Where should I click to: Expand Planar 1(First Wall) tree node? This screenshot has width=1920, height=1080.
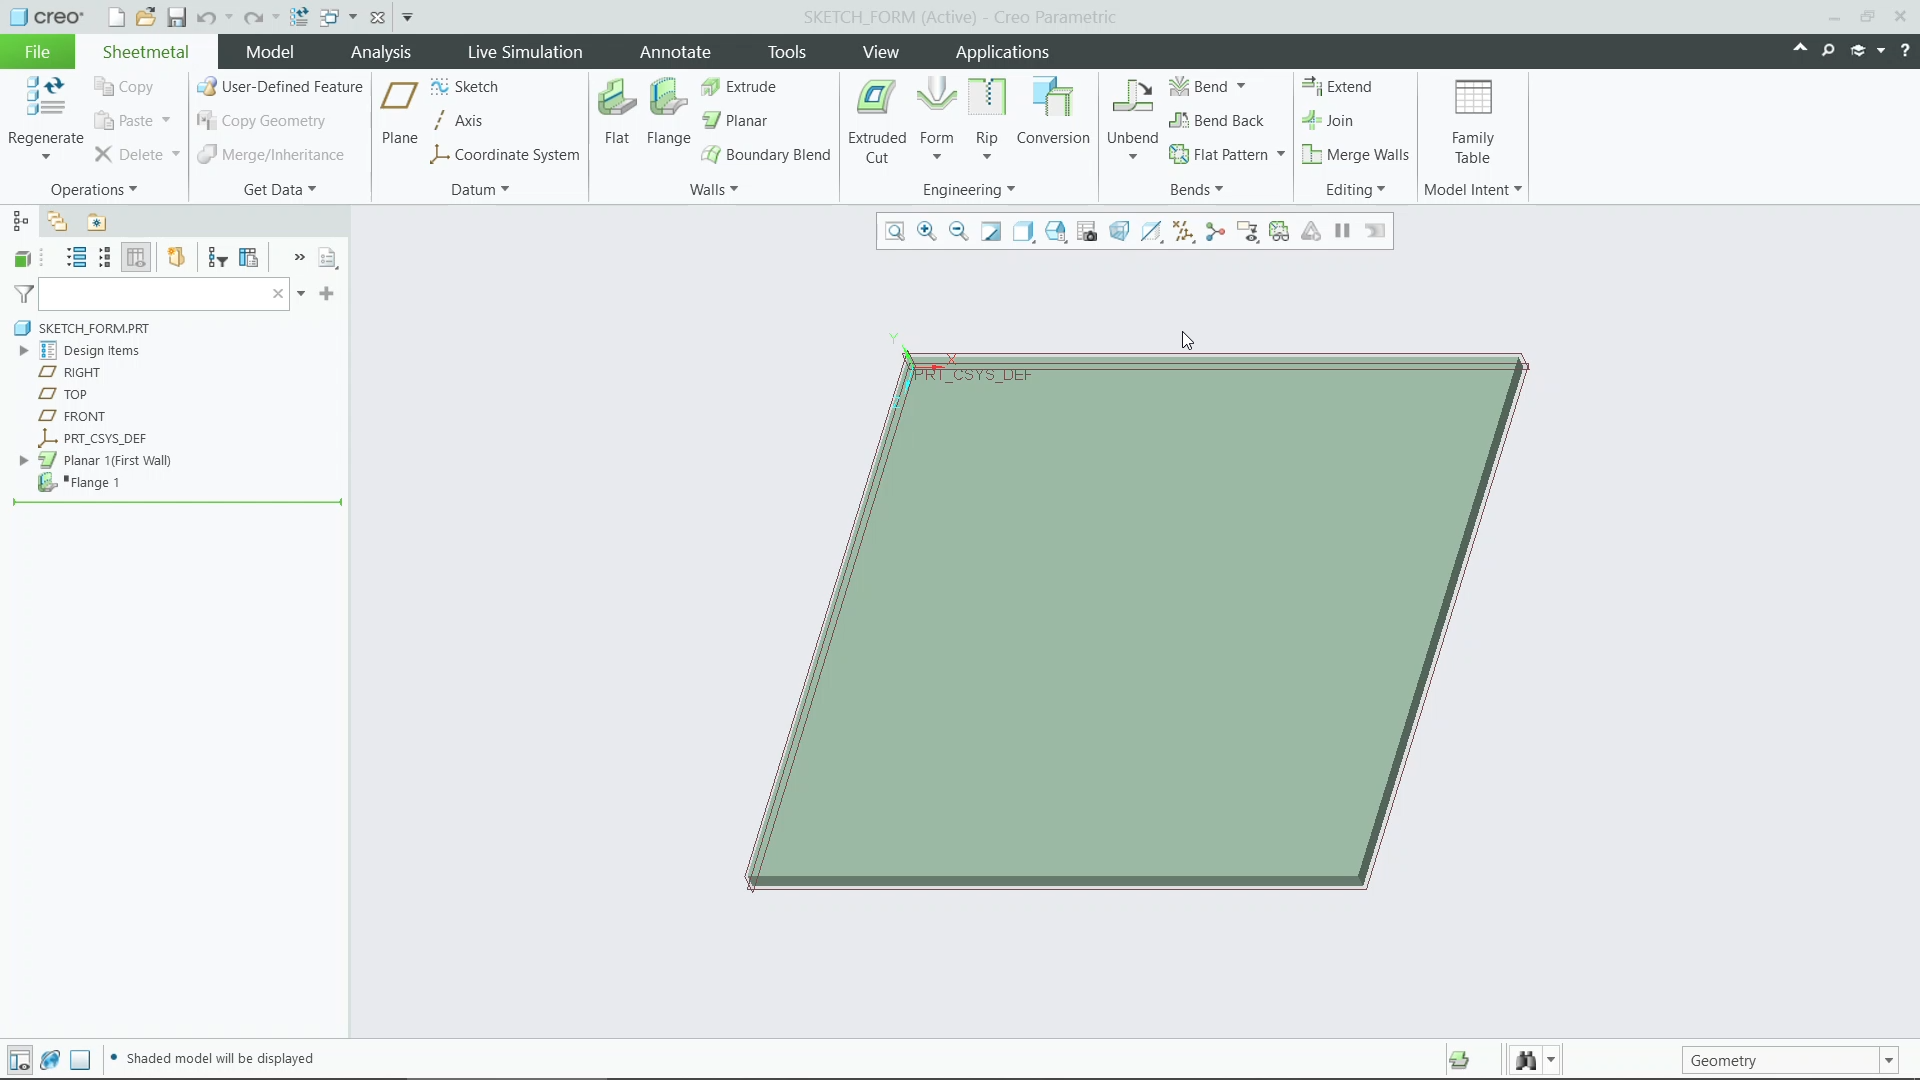(24, 461)
